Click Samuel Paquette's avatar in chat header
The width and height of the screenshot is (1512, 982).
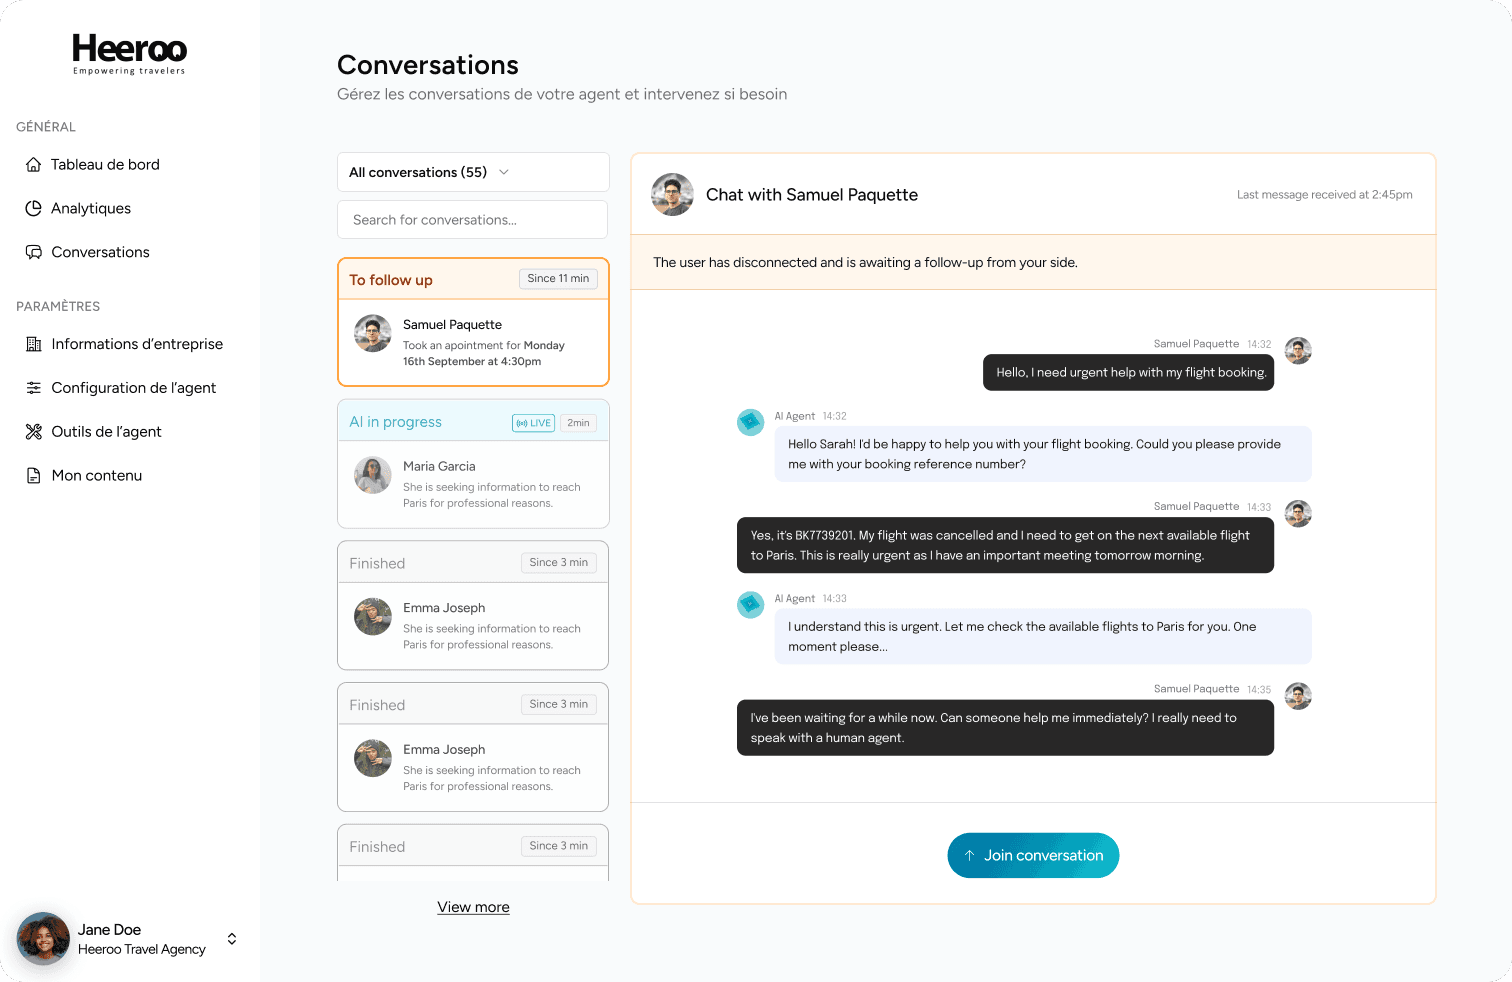(672, 195)
